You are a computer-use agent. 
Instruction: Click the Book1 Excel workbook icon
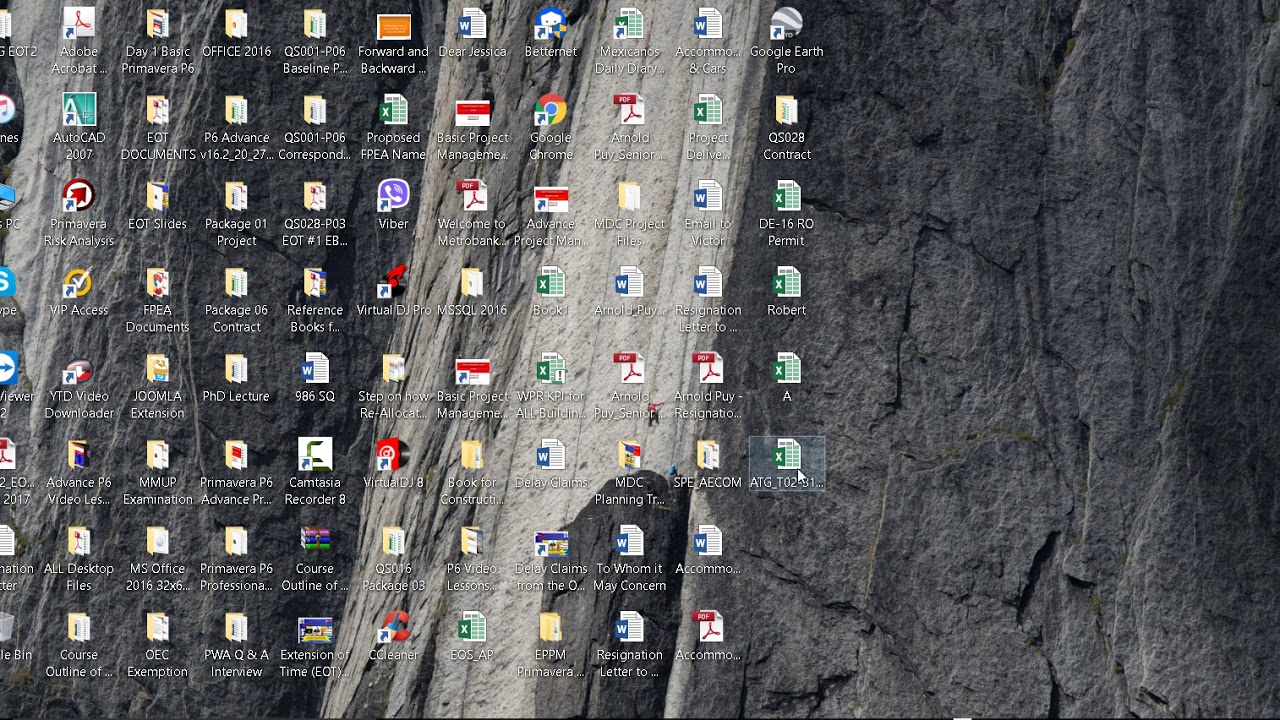click(551, 282)
